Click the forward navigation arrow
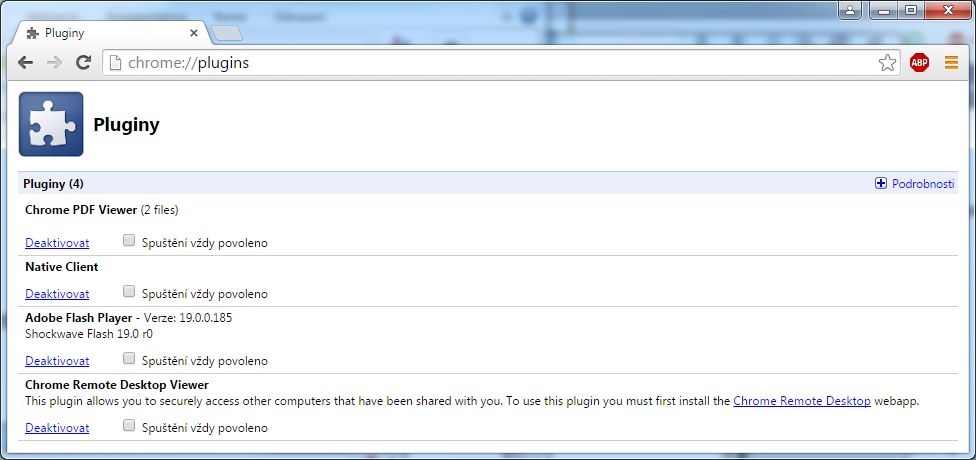The width and height of the screenshot is (976, 460). pyautogui.click(x=55, y=62)
